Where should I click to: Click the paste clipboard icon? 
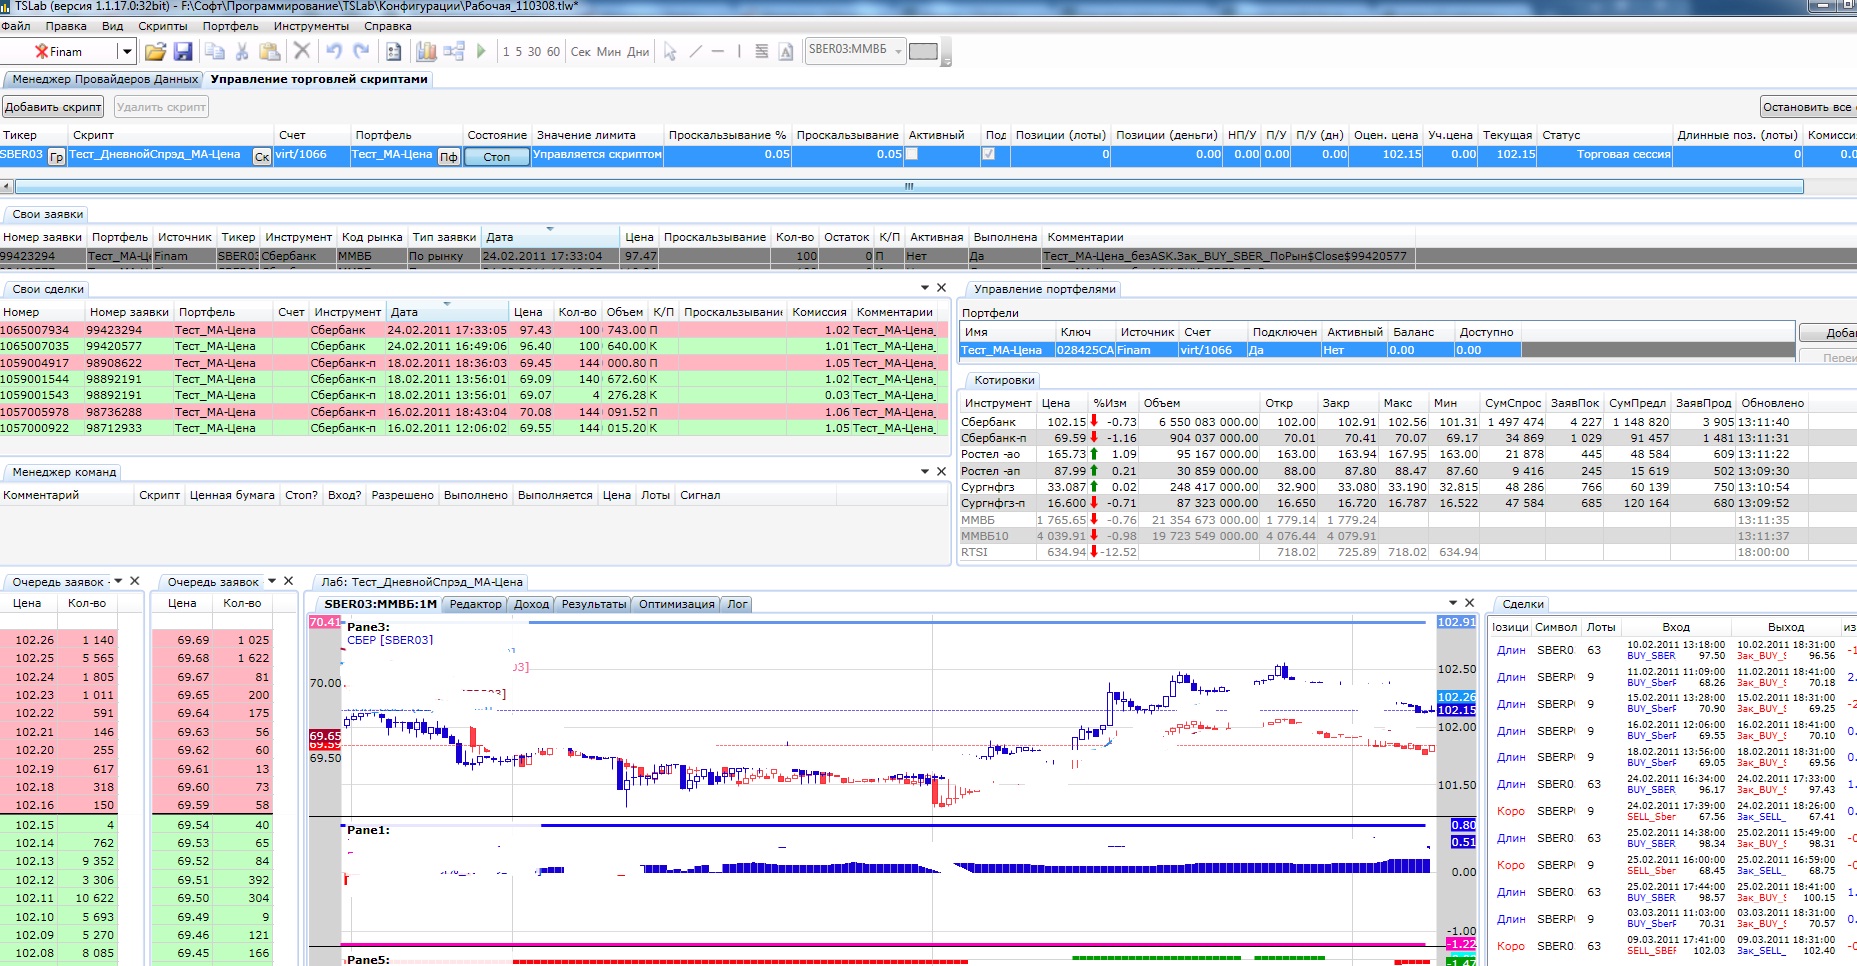tap(269, 51)
